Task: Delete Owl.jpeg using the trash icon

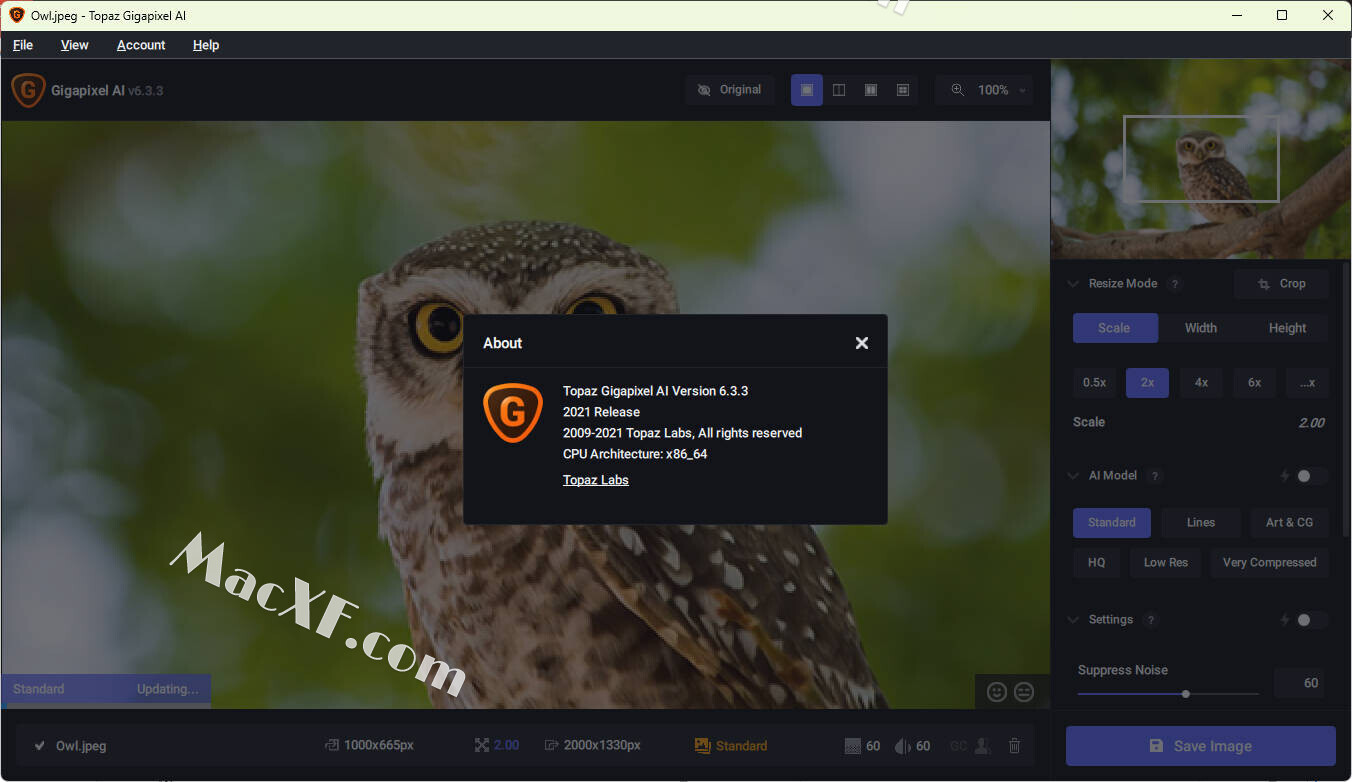Action: tap(1014, 746)
